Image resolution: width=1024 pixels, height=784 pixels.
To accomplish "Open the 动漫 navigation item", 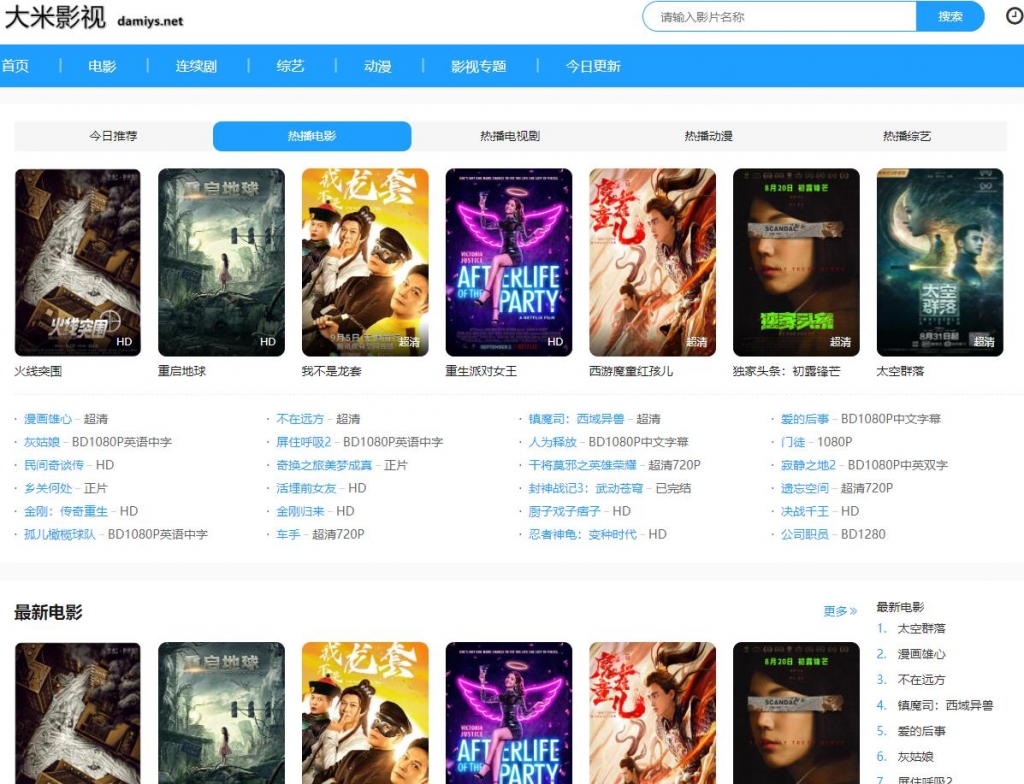I will [x=377, y=66].
